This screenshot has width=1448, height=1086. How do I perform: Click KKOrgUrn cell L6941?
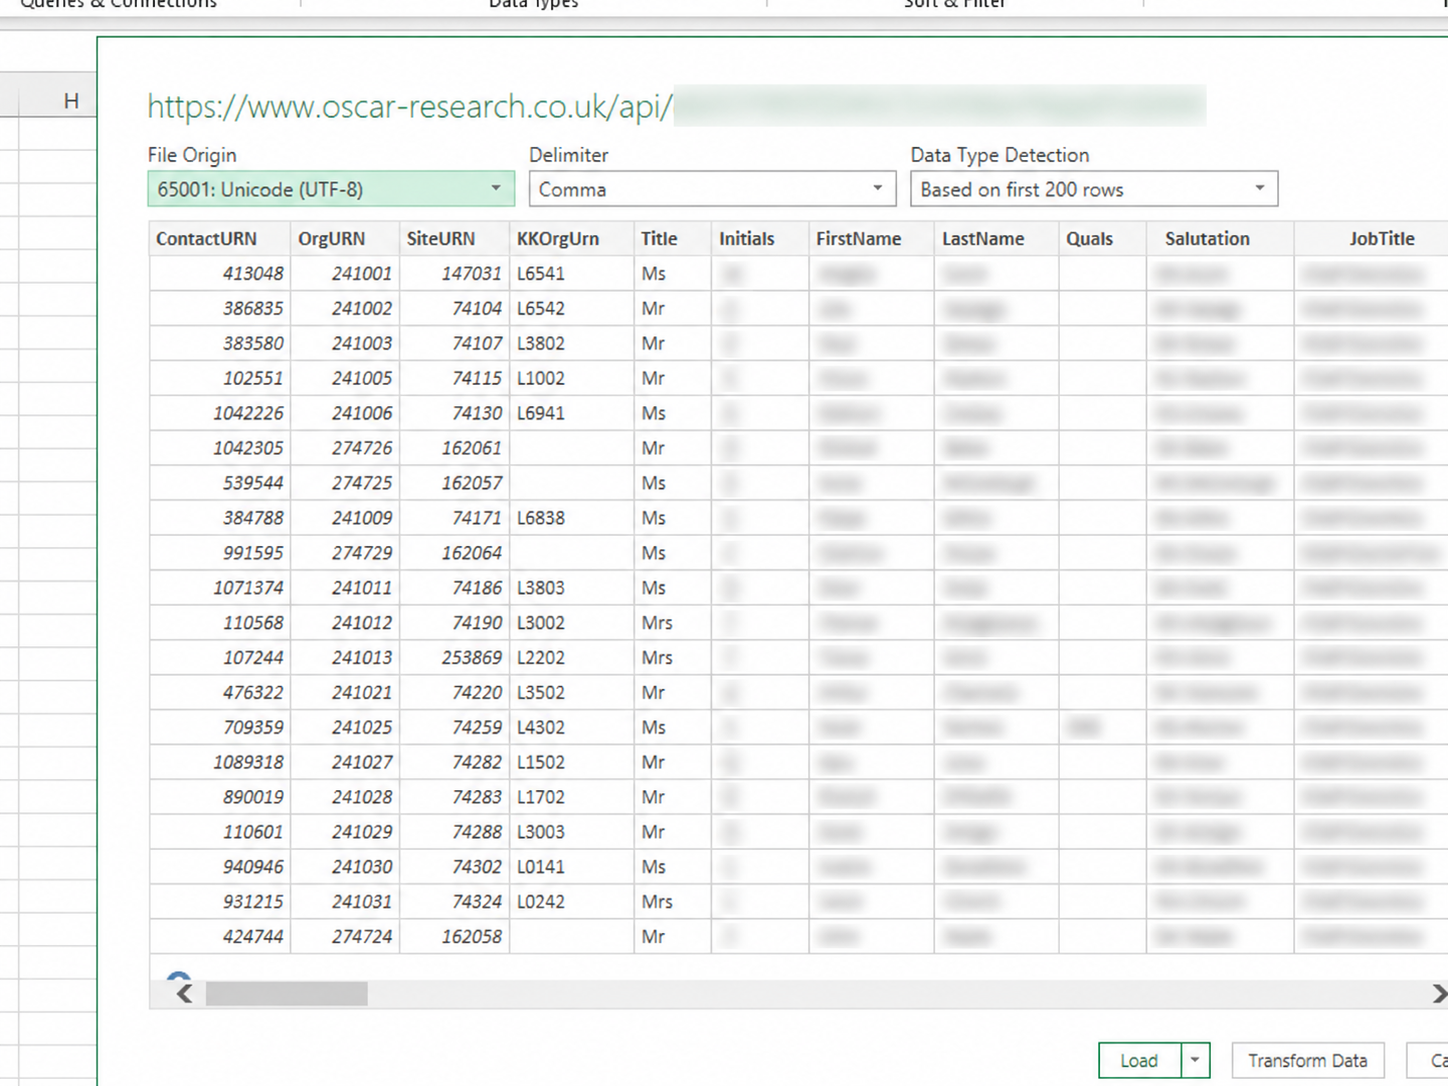(572, 414)
